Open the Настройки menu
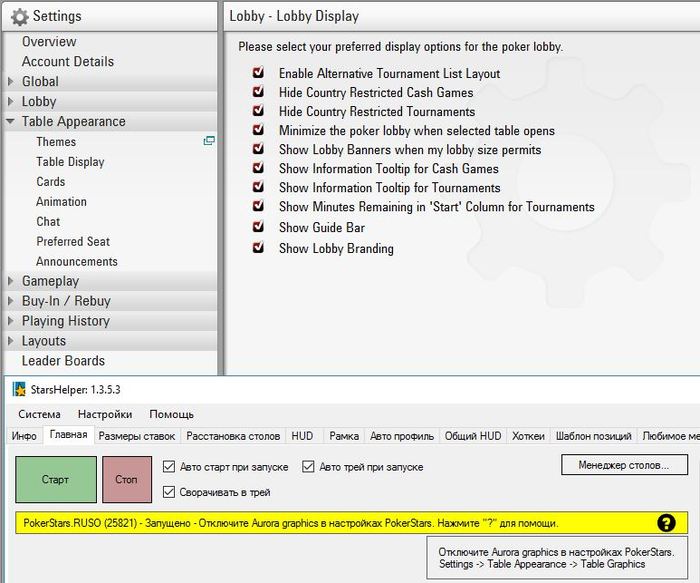Screen dimensions: 700x583 click(x=105, y=414)
